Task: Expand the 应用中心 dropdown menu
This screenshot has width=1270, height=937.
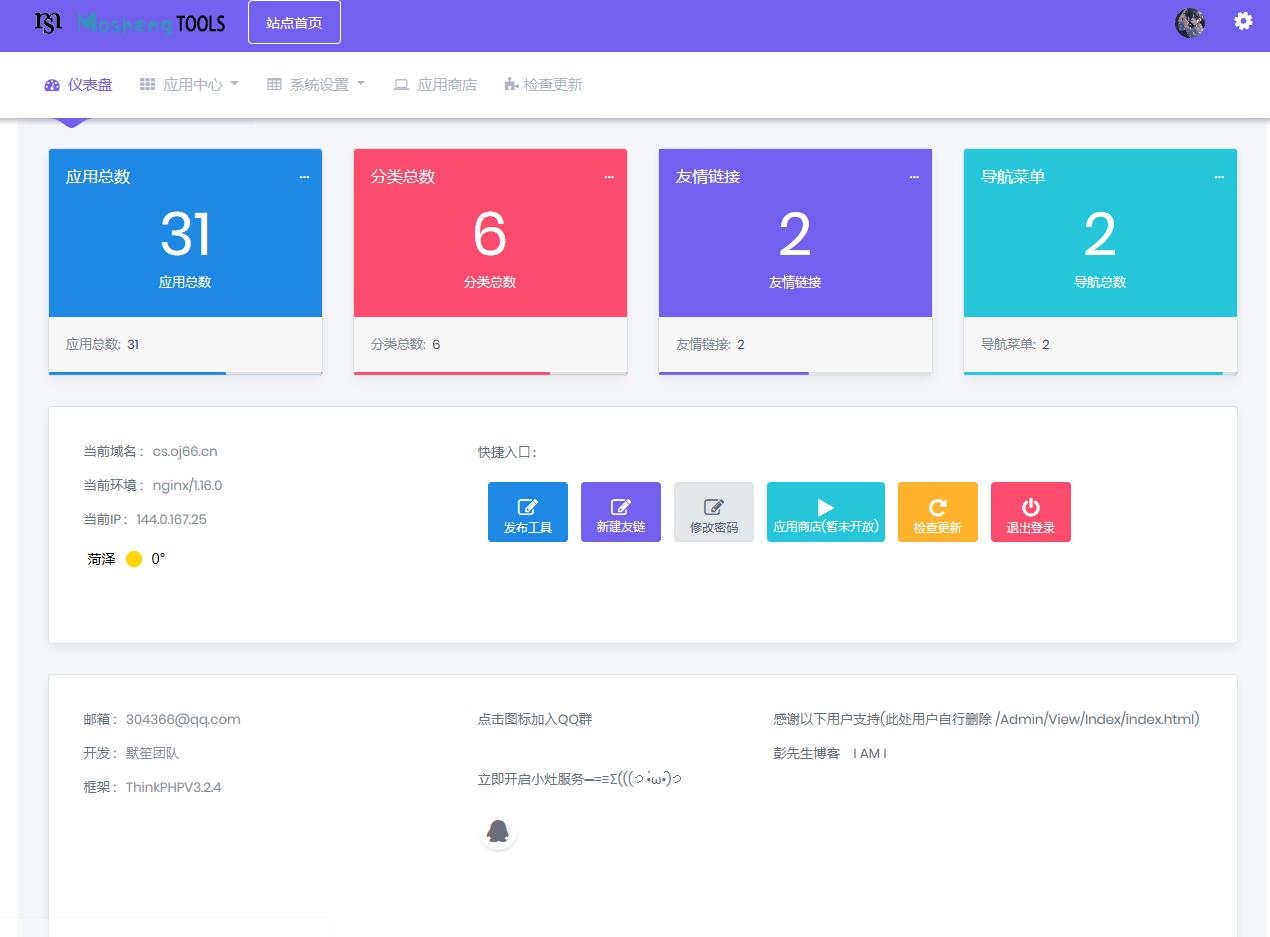Action: coord(190,85)
